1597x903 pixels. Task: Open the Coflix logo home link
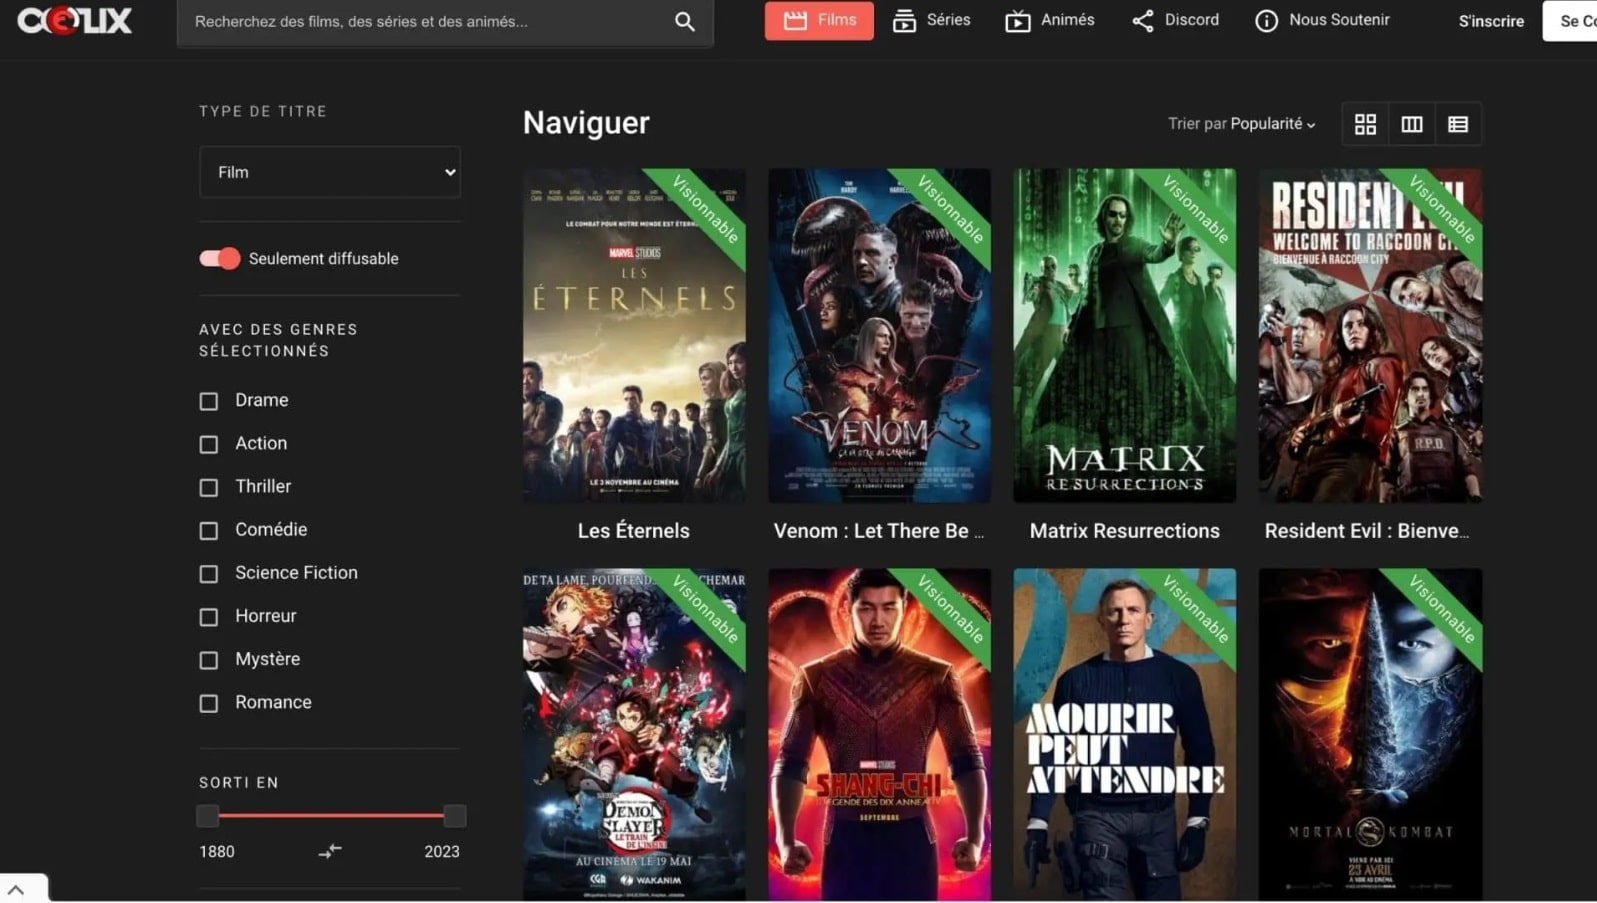tap(74, 20)
